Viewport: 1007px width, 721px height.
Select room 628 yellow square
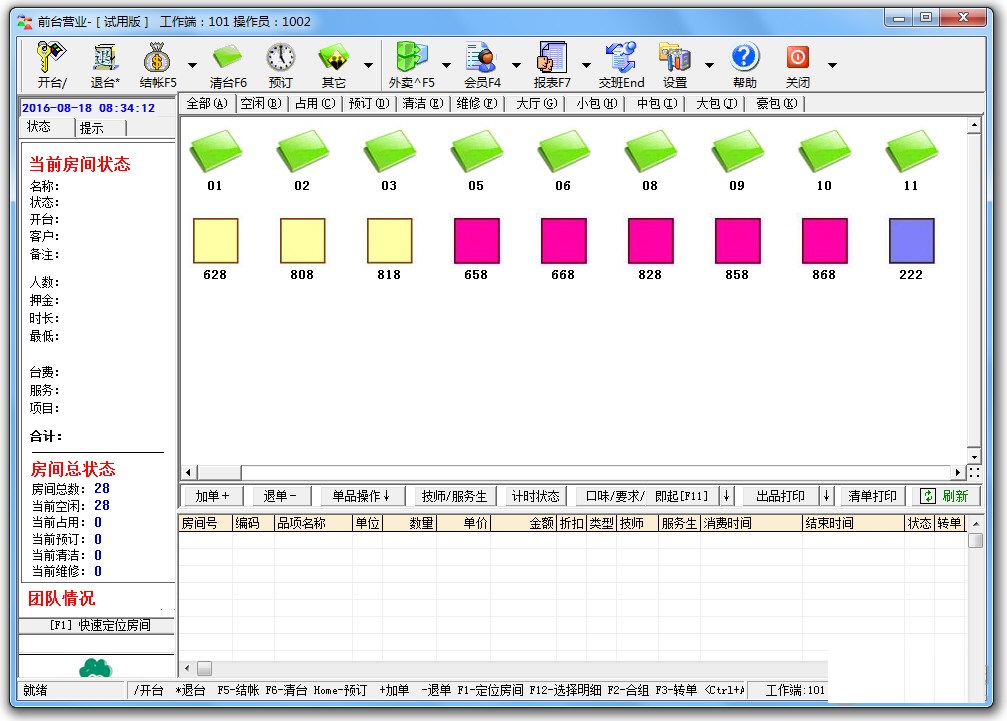216,241
